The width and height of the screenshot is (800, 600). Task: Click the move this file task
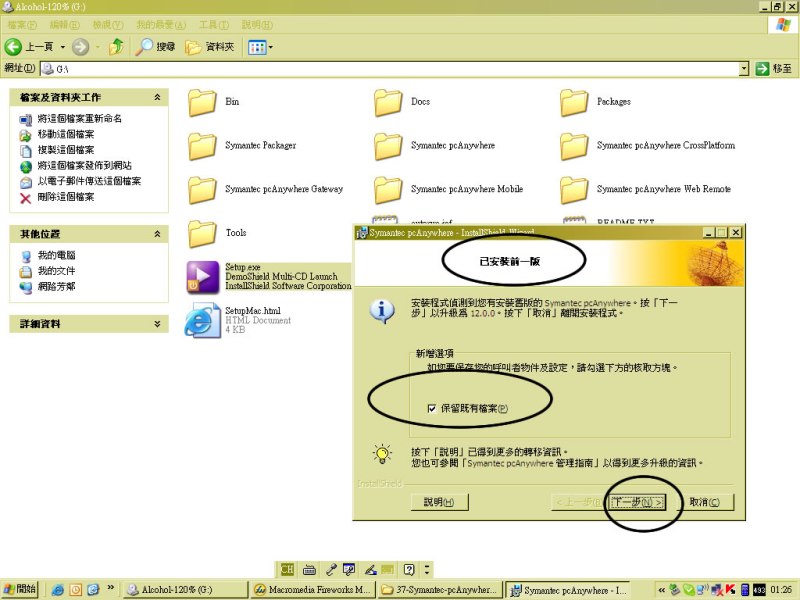pyautogui.click(x=66, y=135)
